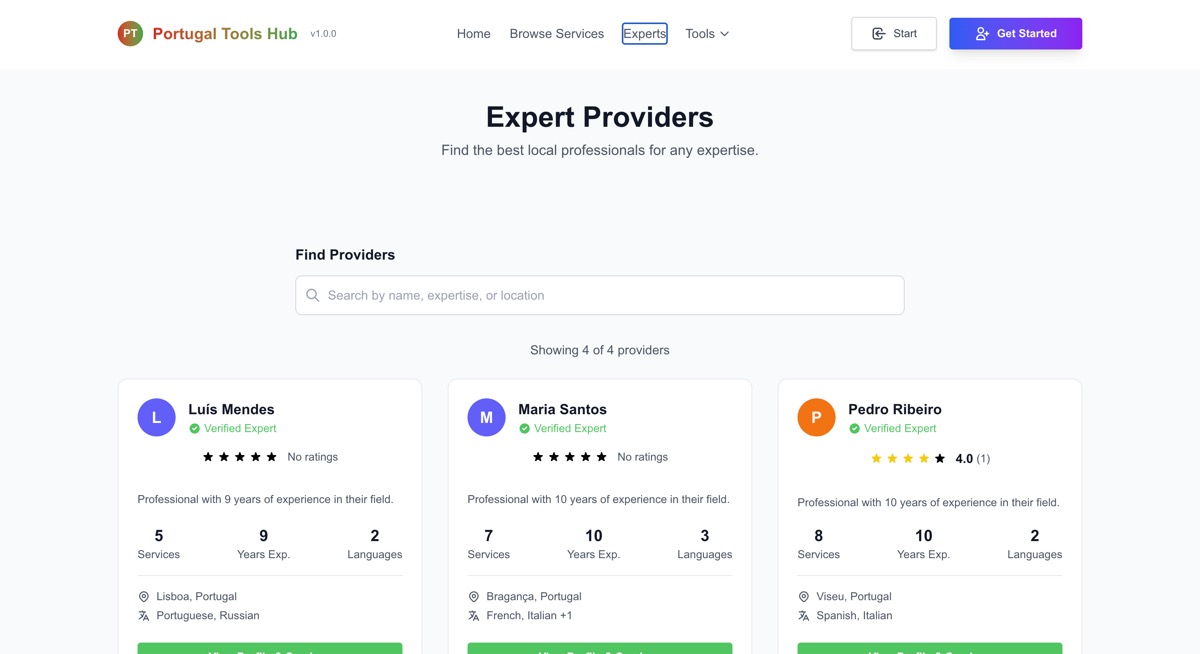Open the Portugal Tools Hub title link

(225, 34)
